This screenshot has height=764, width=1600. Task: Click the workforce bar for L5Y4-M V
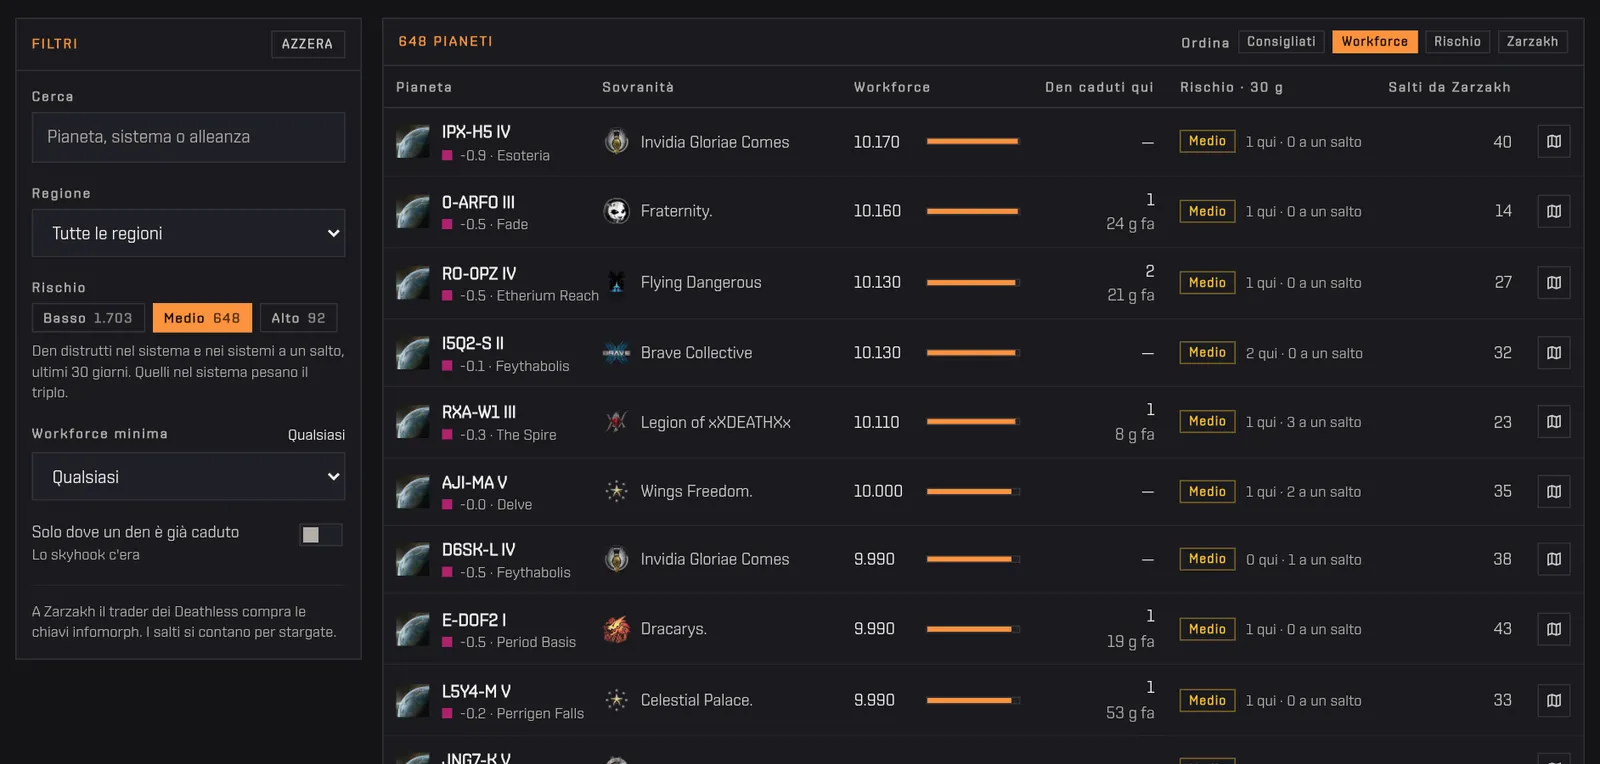tap(973, 700)
